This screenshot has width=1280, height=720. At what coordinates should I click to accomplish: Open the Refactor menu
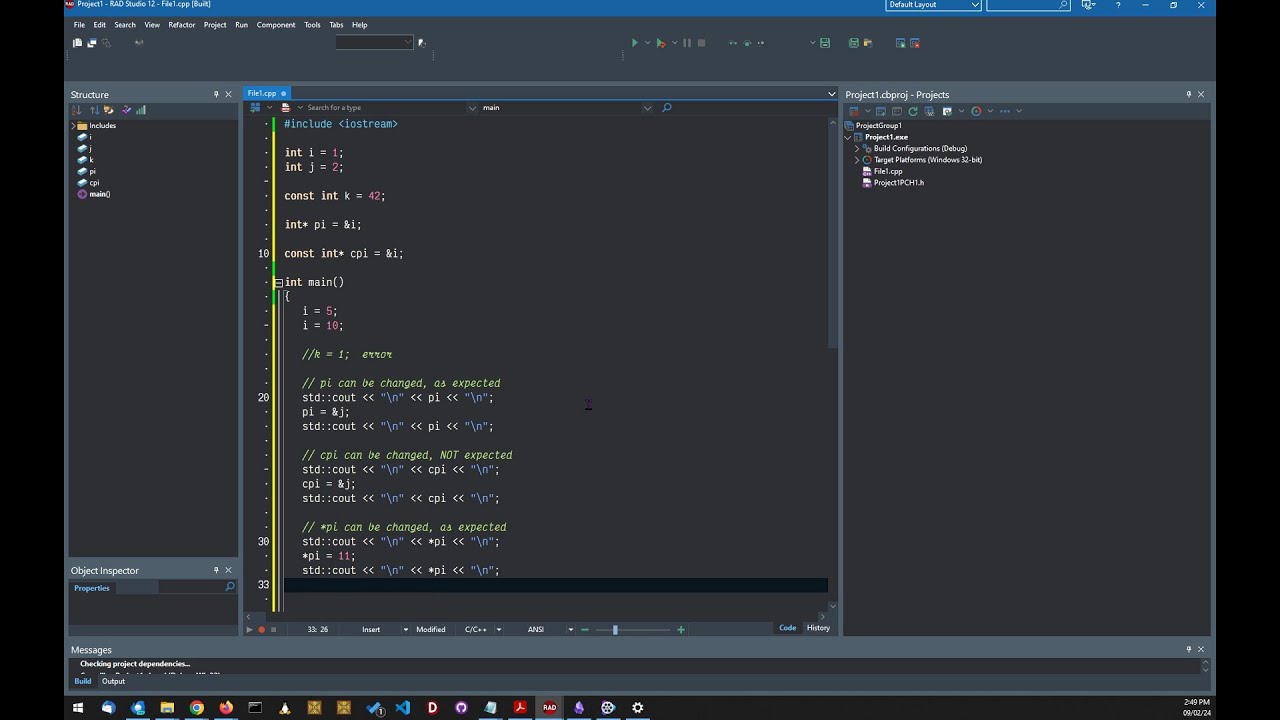[182, 25]
